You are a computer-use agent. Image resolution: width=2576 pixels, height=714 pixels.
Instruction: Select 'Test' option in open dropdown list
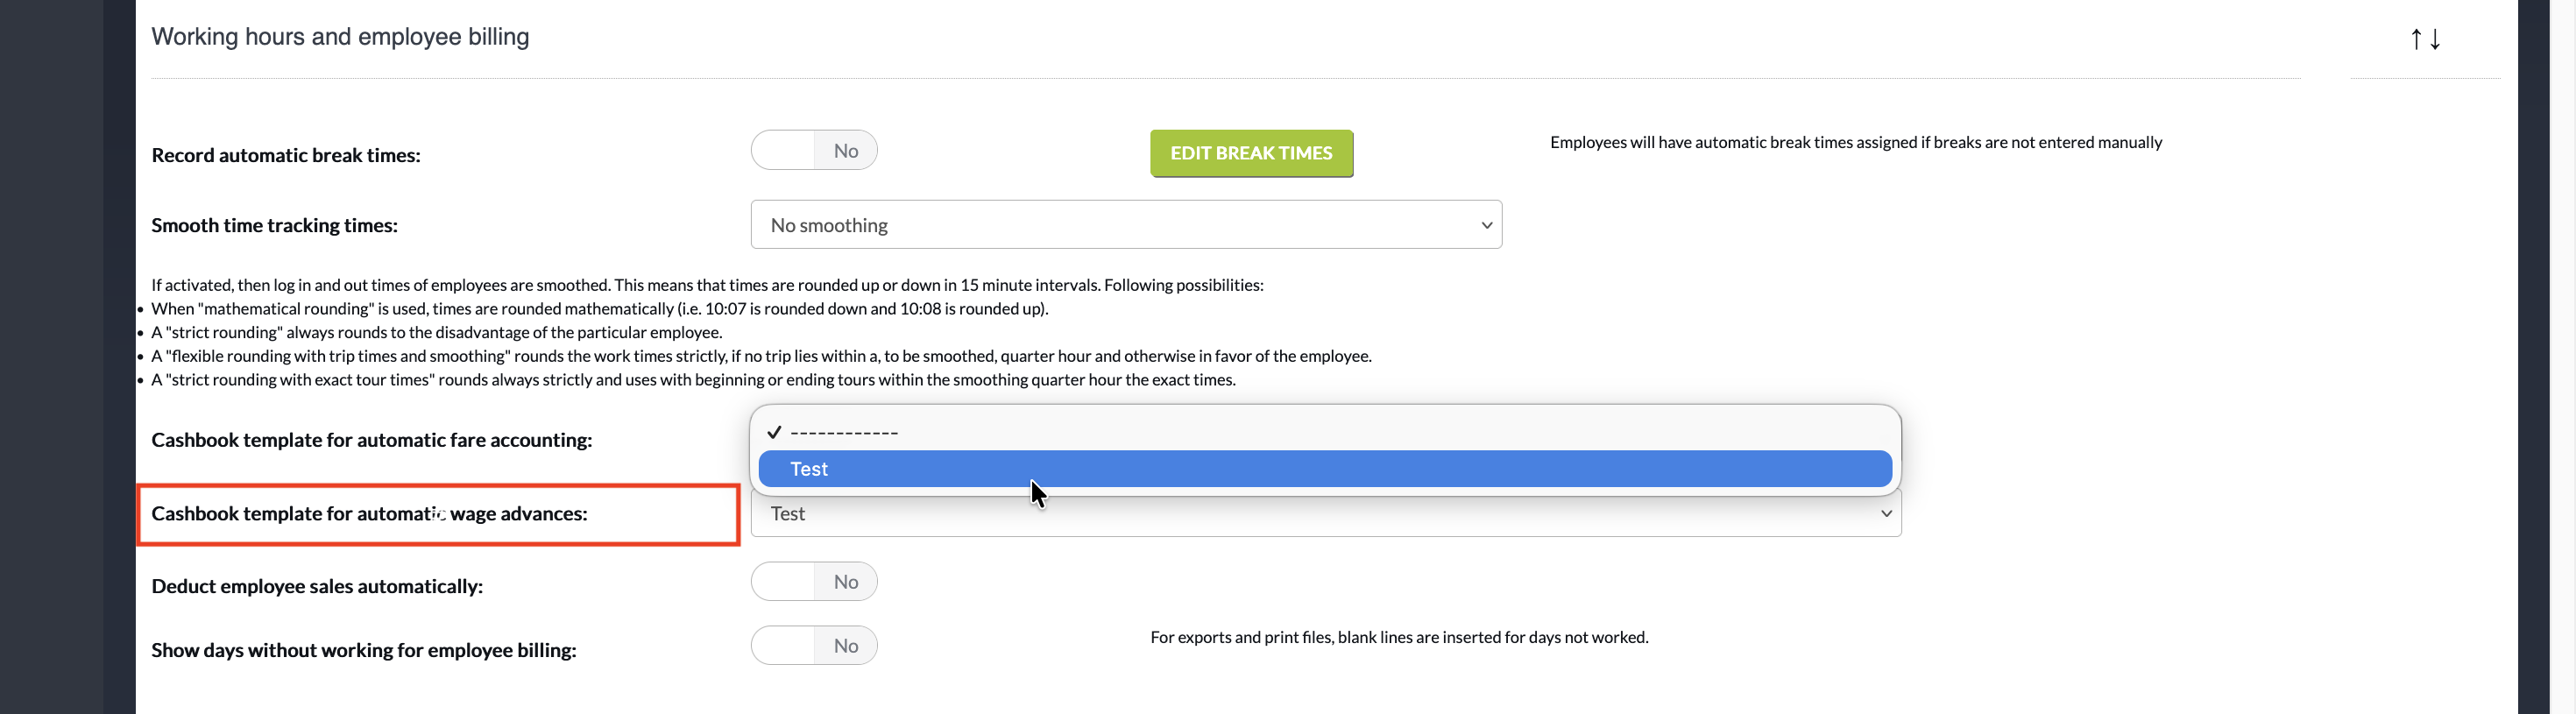[x=1324, y=469]
